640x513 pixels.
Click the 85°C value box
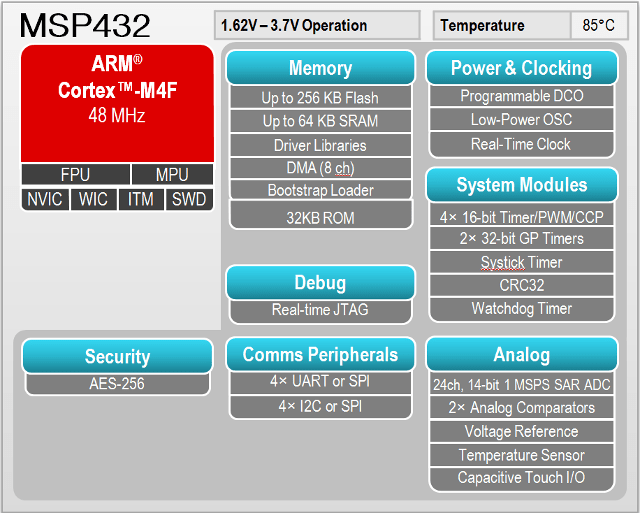(599, 25)
